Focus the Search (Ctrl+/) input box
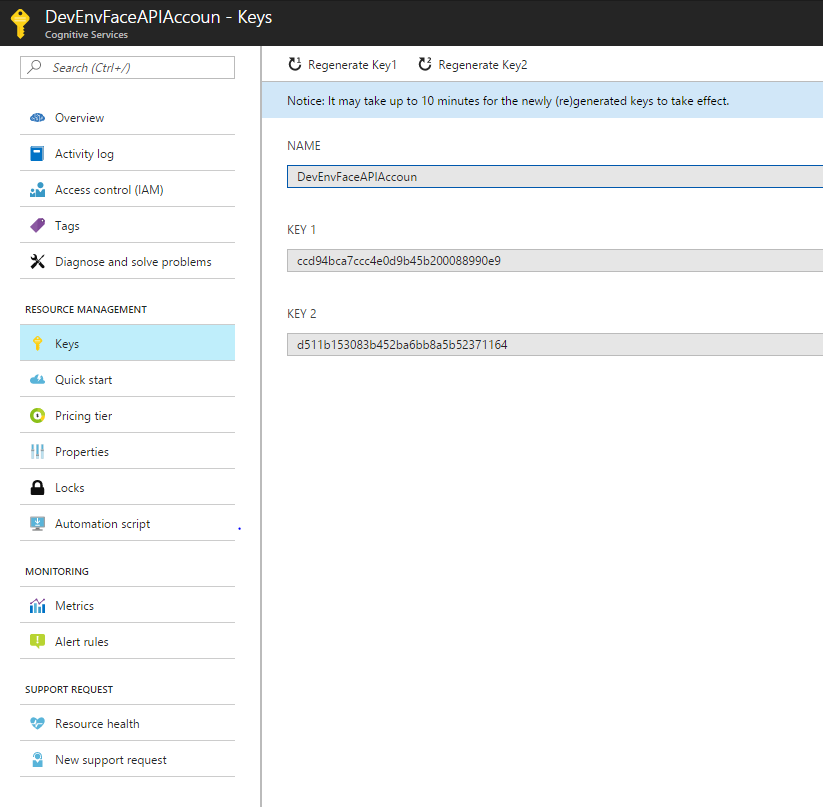 pos(128,67)
